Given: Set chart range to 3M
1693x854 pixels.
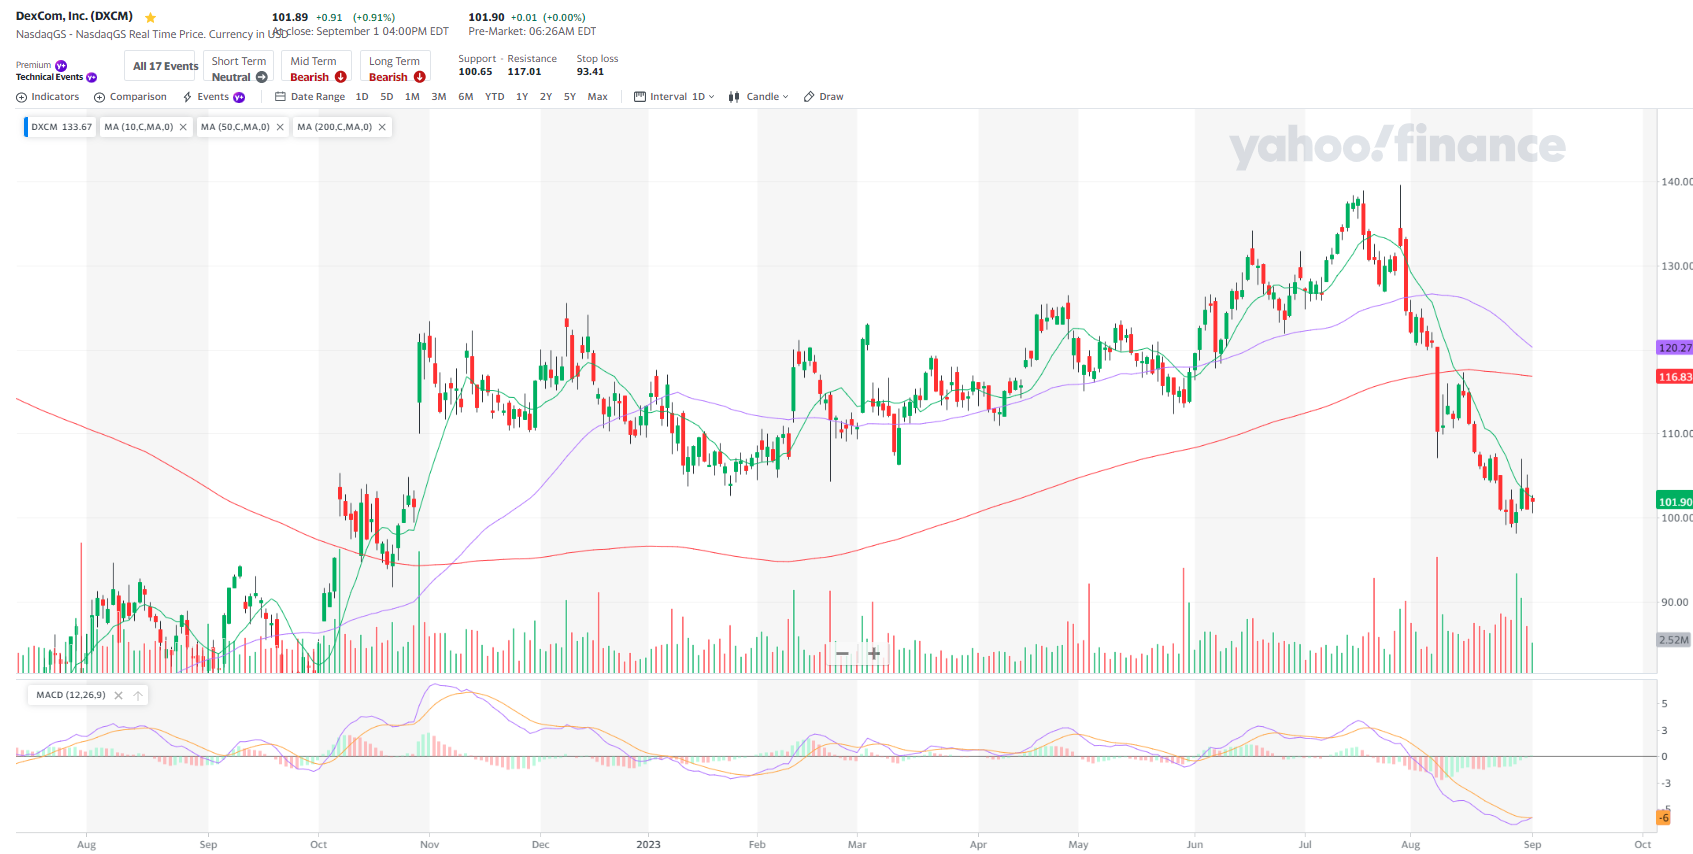Looking at the screenshot, I should click(x=439, y=97).
